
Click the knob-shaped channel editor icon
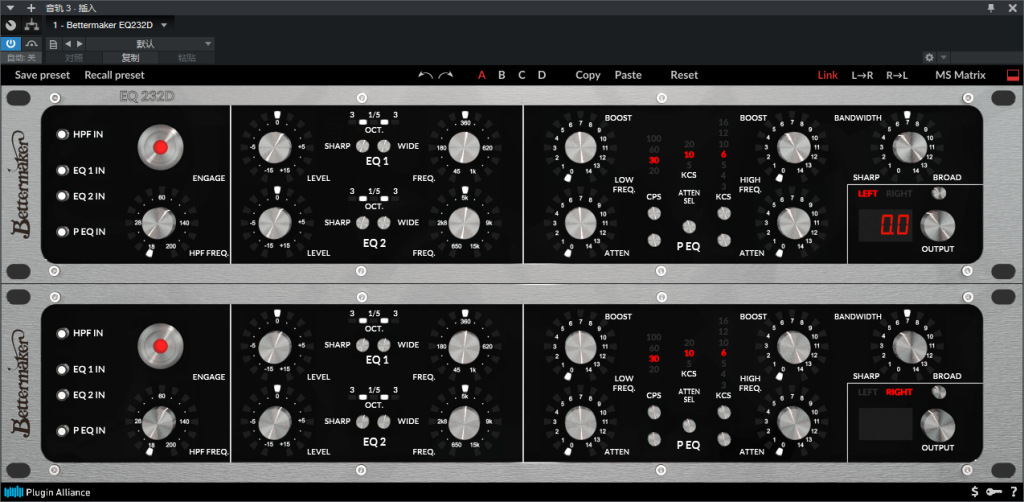10,25
